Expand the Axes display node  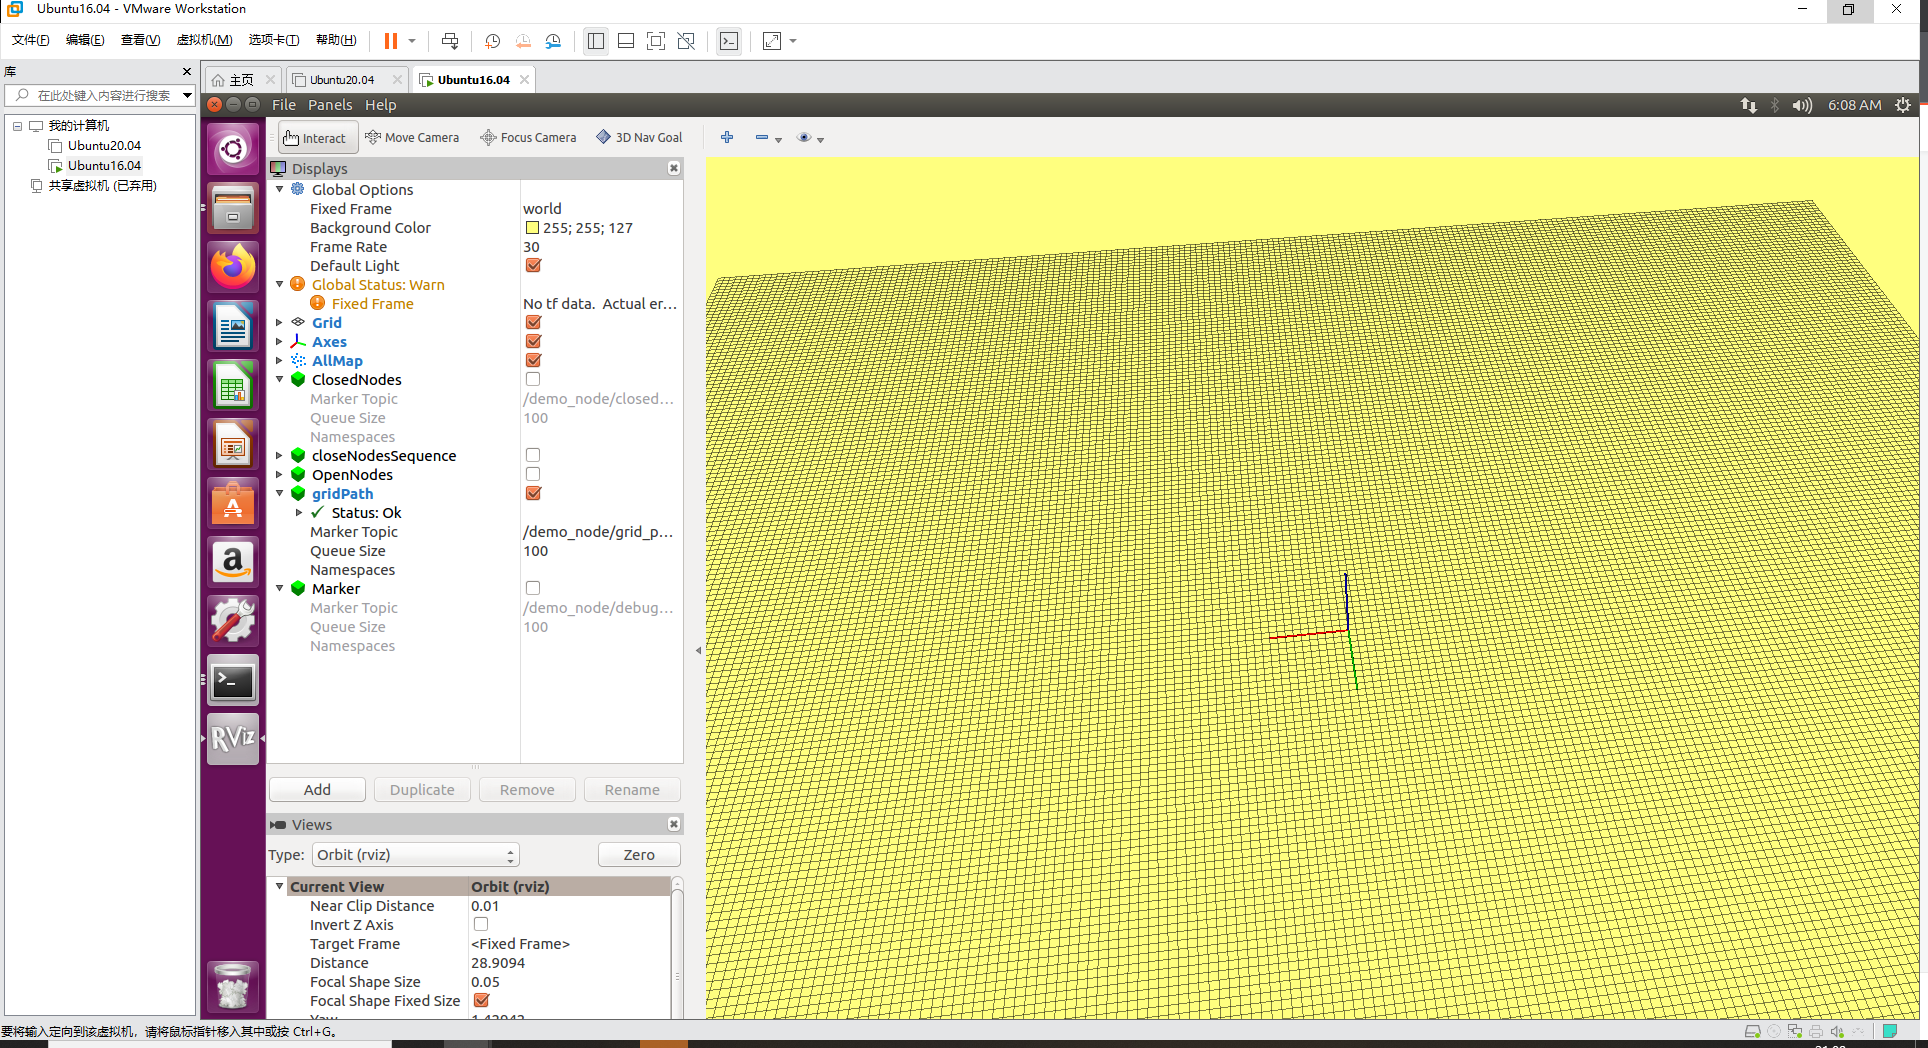point(280,341)
